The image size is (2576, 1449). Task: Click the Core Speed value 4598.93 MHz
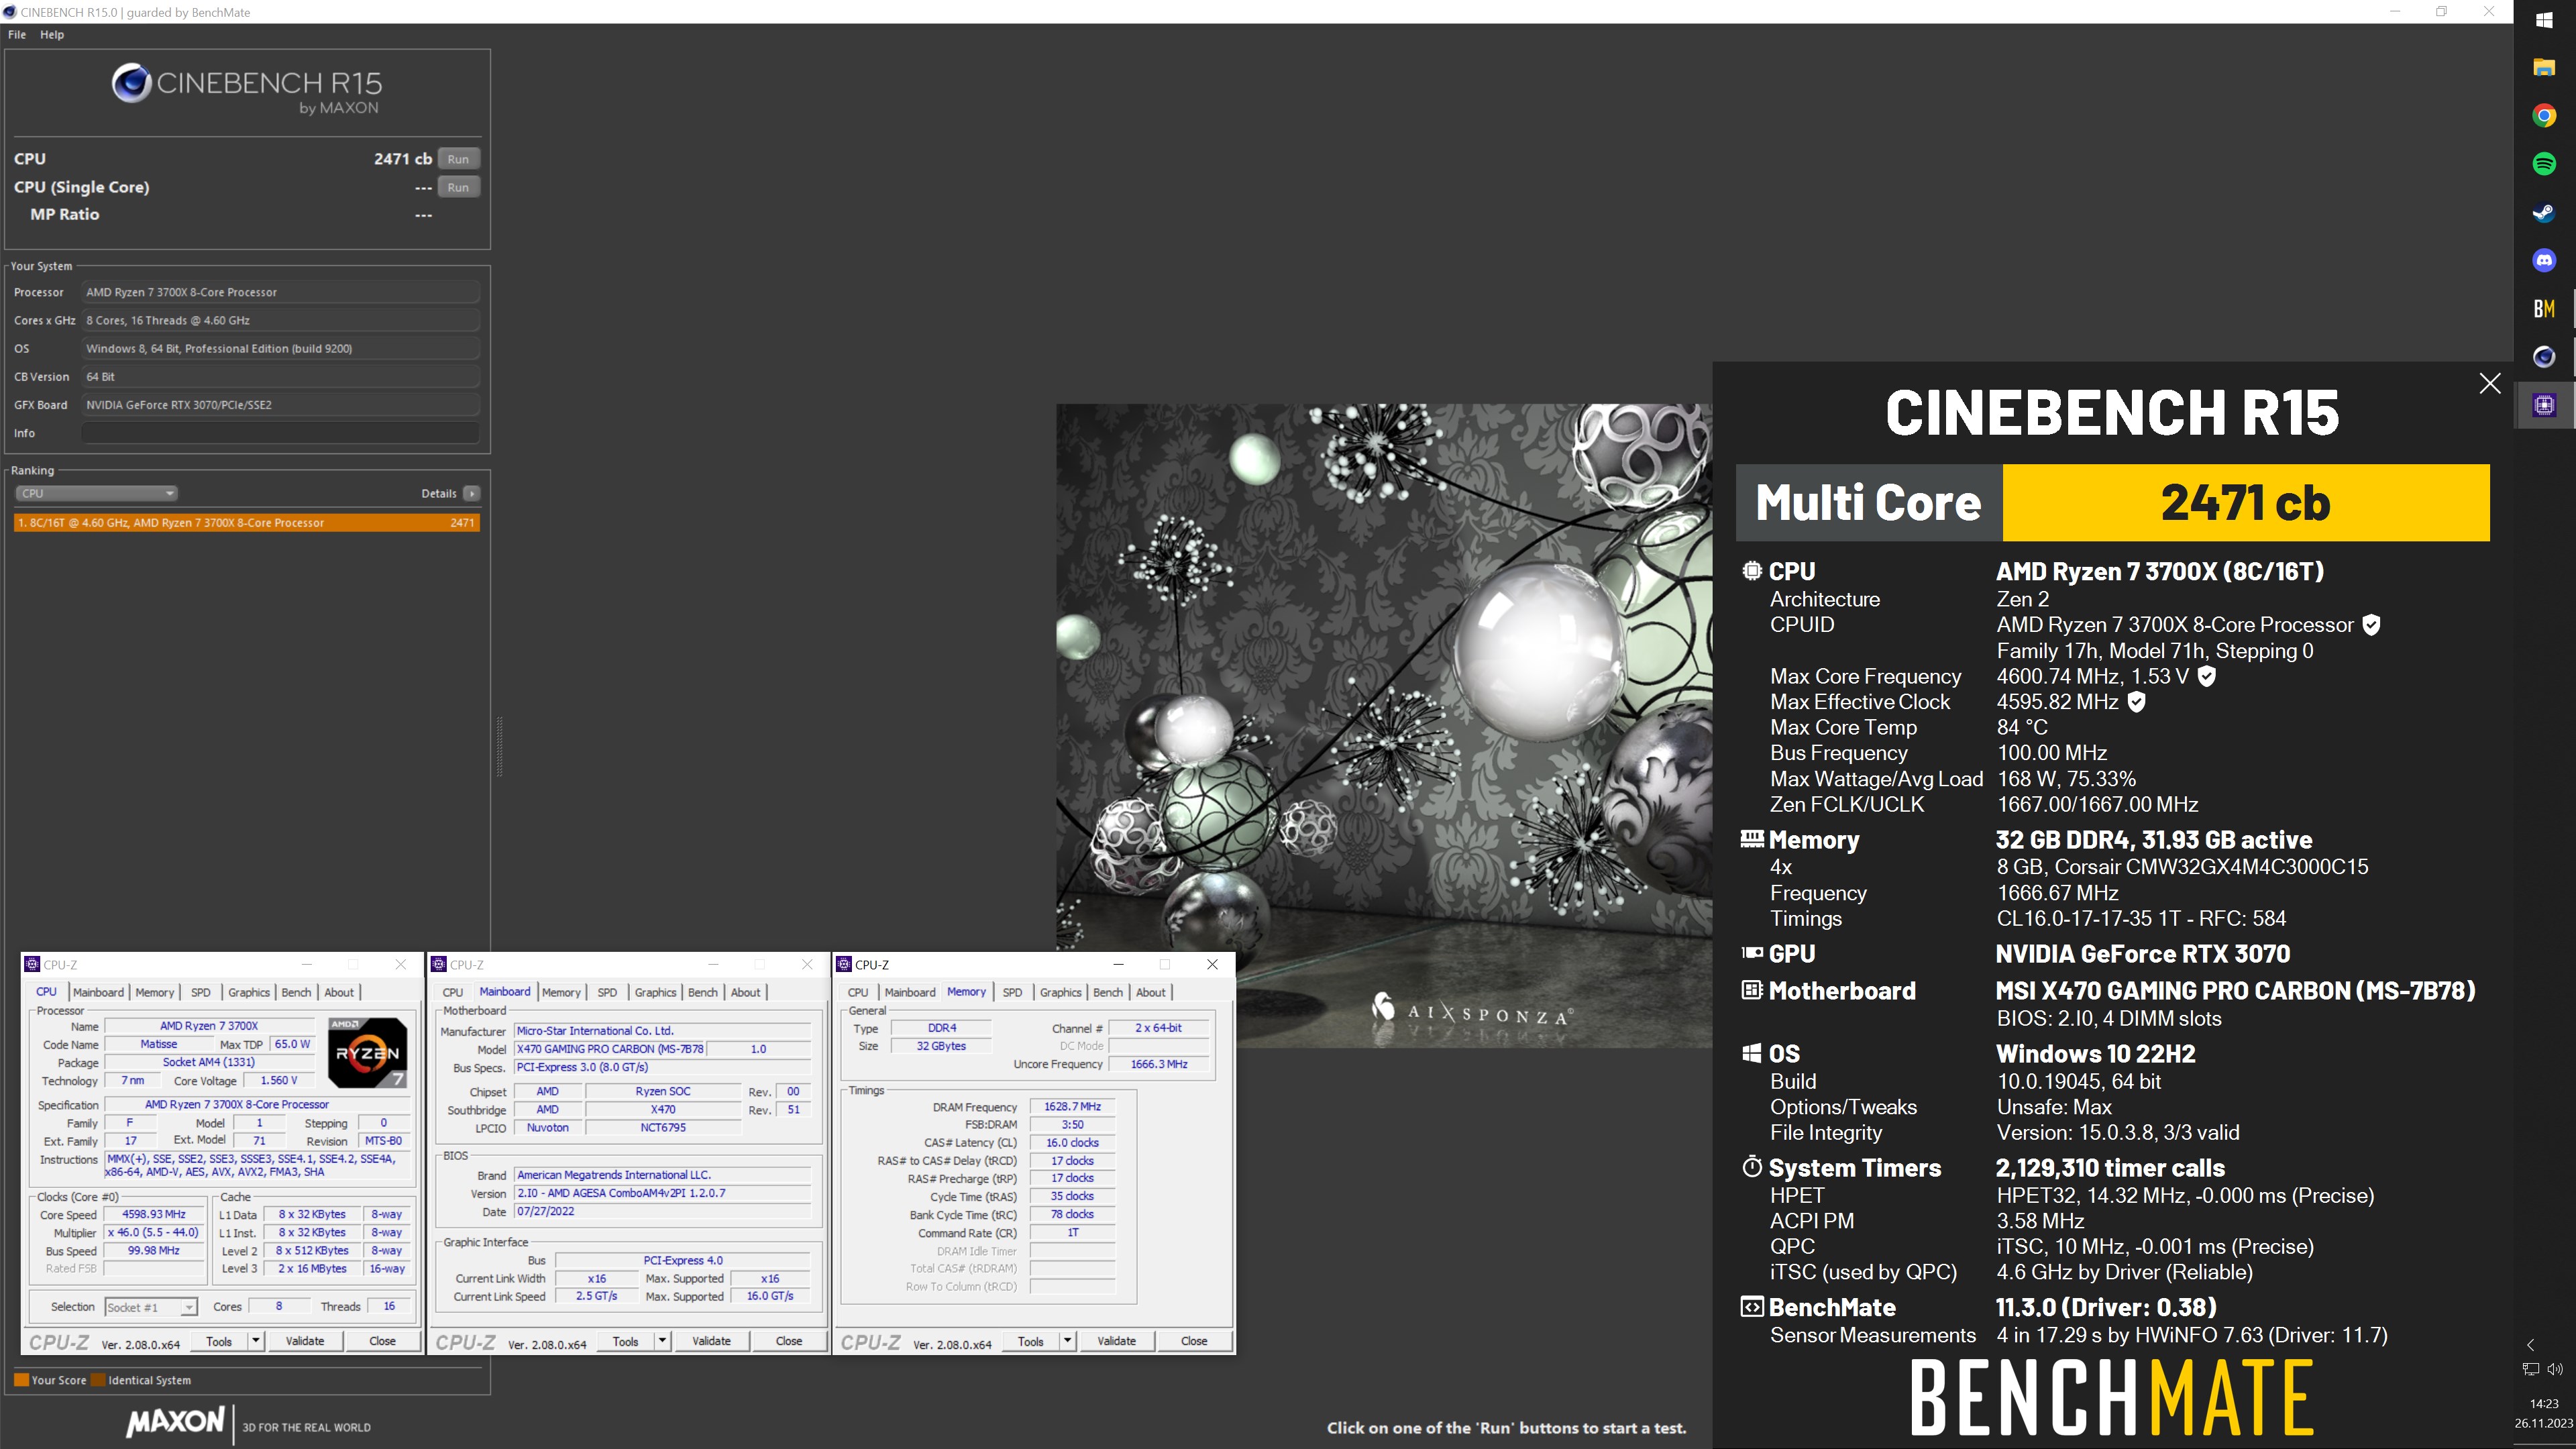tap(154, 1214)
